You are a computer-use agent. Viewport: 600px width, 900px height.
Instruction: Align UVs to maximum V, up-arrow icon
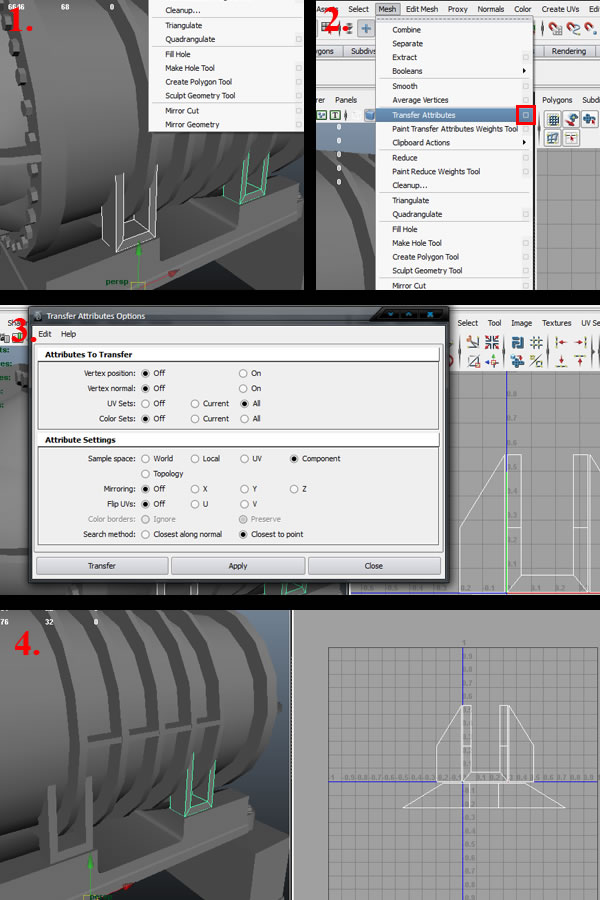click(x=580, y=362)
